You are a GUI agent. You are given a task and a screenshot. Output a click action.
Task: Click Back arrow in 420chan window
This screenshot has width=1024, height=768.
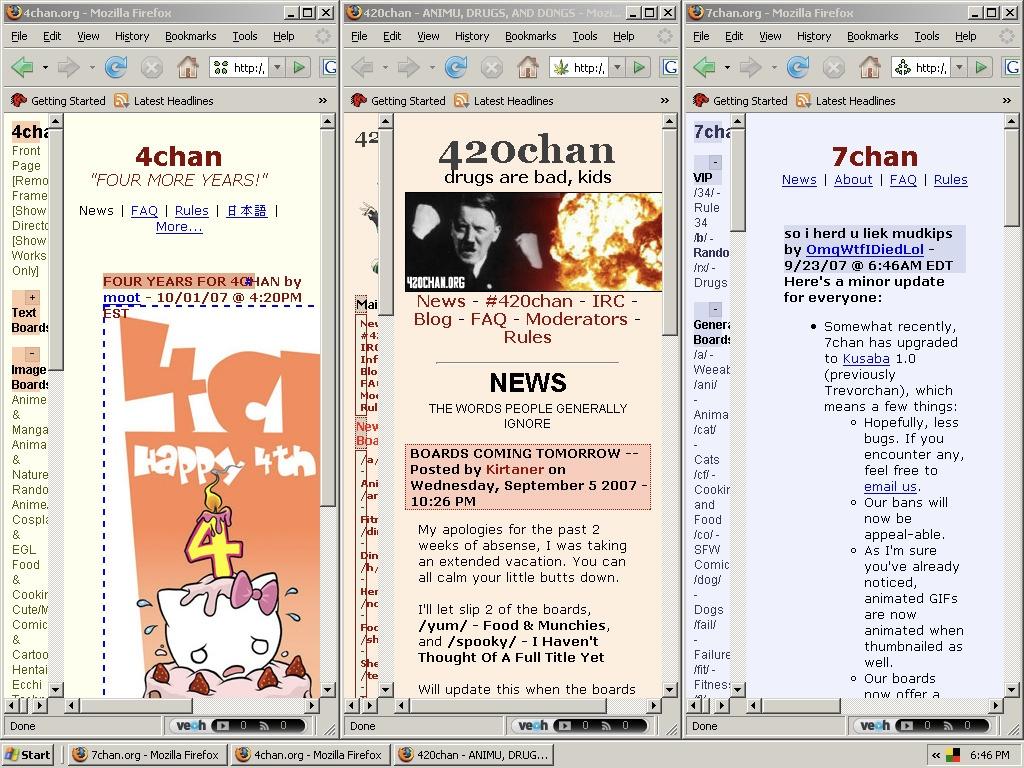362,67
